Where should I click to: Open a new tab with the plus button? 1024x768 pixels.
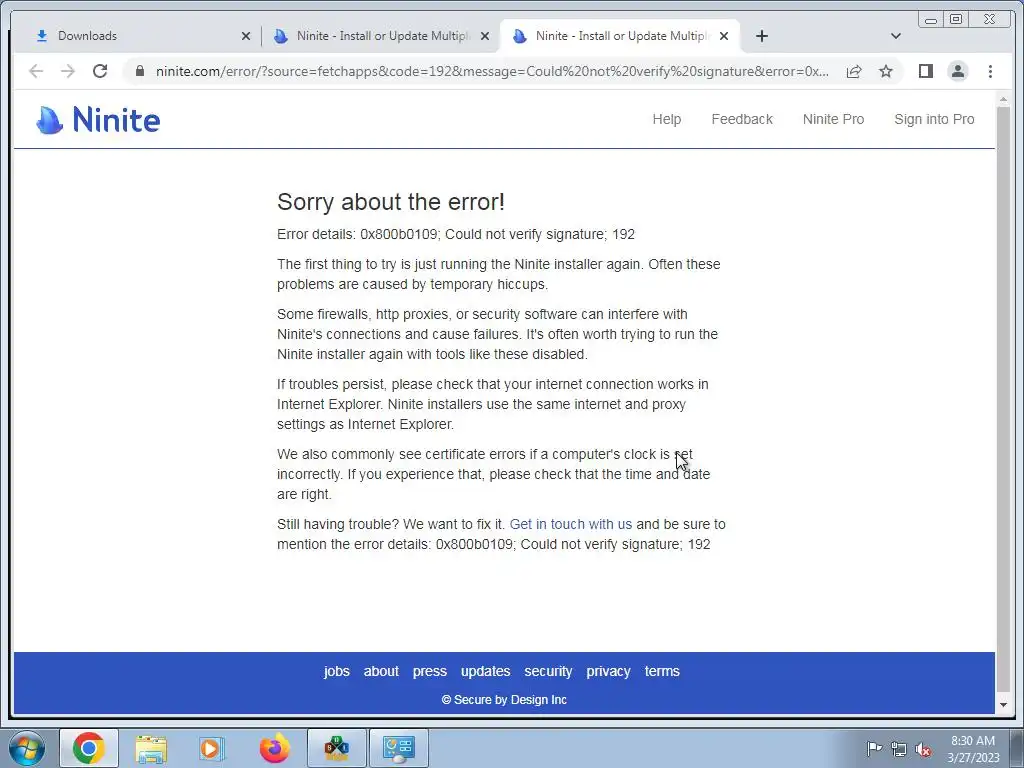point(761,36)
